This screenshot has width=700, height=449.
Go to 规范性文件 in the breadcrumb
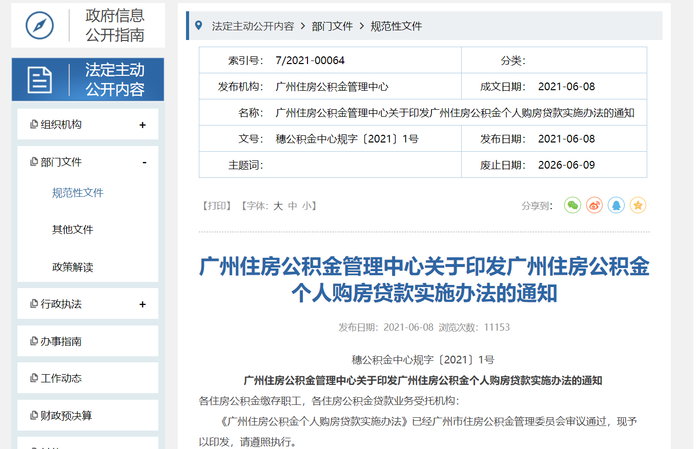pyautogui.click(x=396, y=26)
